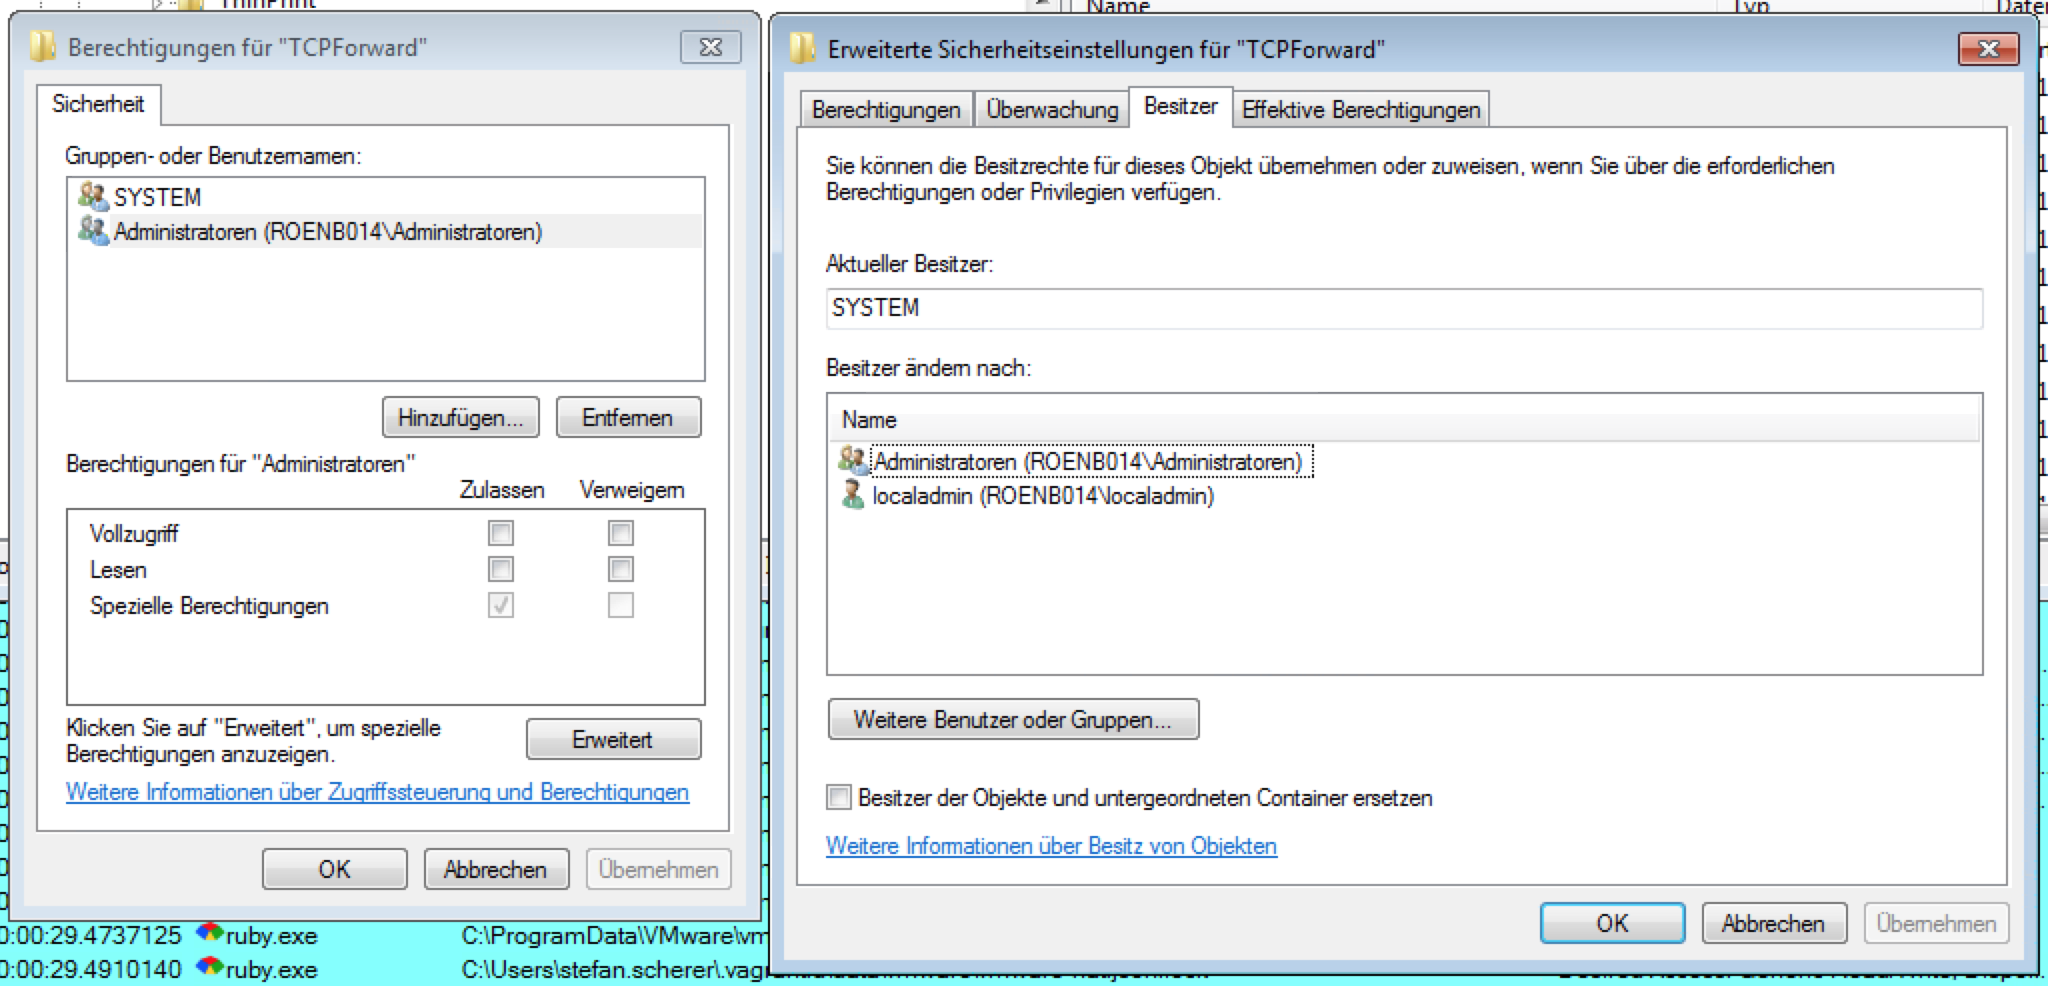2048x986 pixels.
Task: Open link about Besitz von Objekten
Action: [x=1051, y=846]
